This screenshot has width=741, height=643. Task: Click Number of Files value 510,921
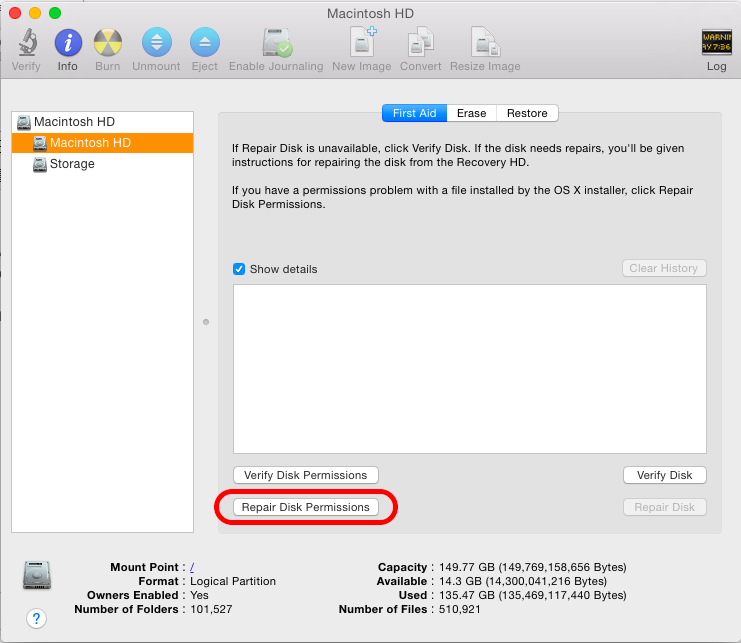click(459, 609)
